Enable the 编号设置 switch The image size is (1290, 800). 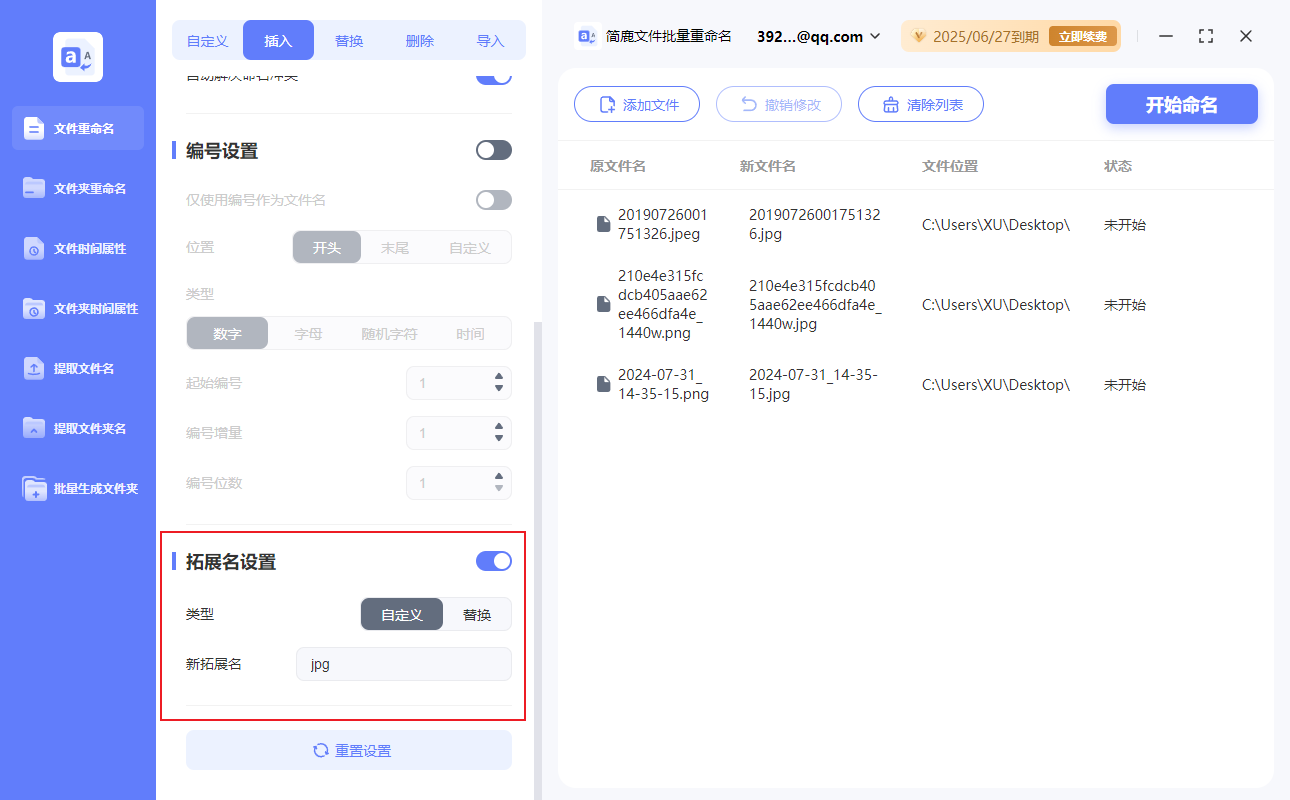coord(493,149)
